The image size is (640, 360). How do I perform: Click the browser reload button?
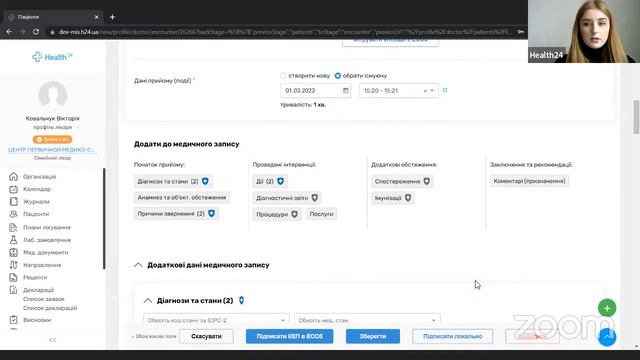[36, 31]
